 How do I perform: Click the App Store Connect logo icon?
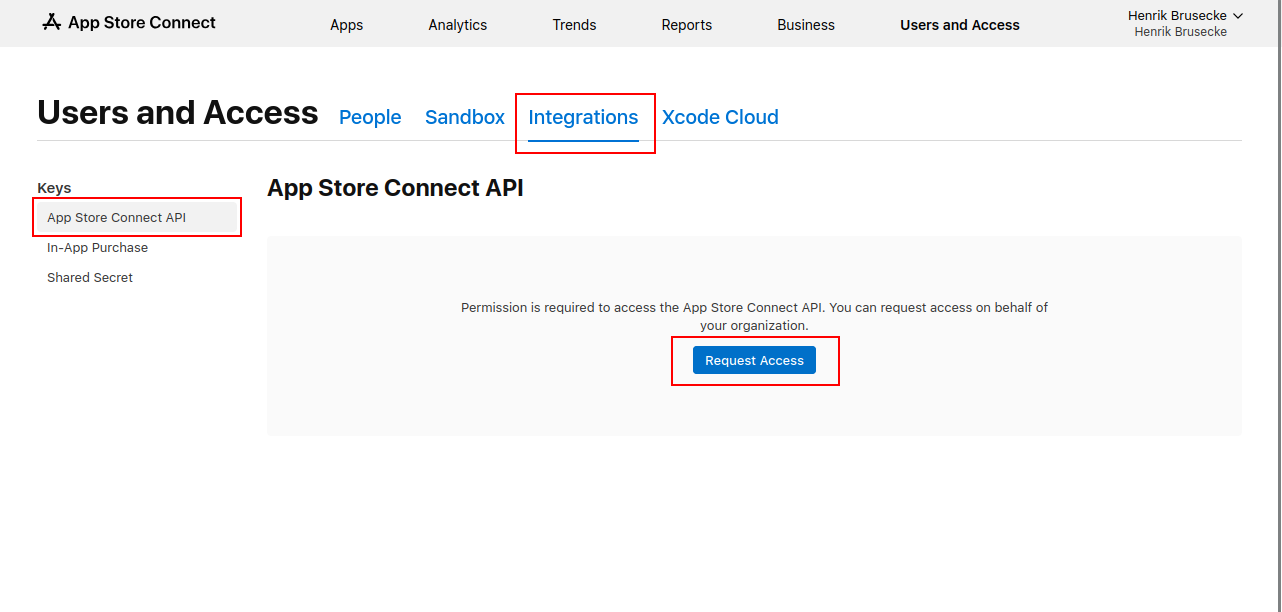(x=52, y=22)
